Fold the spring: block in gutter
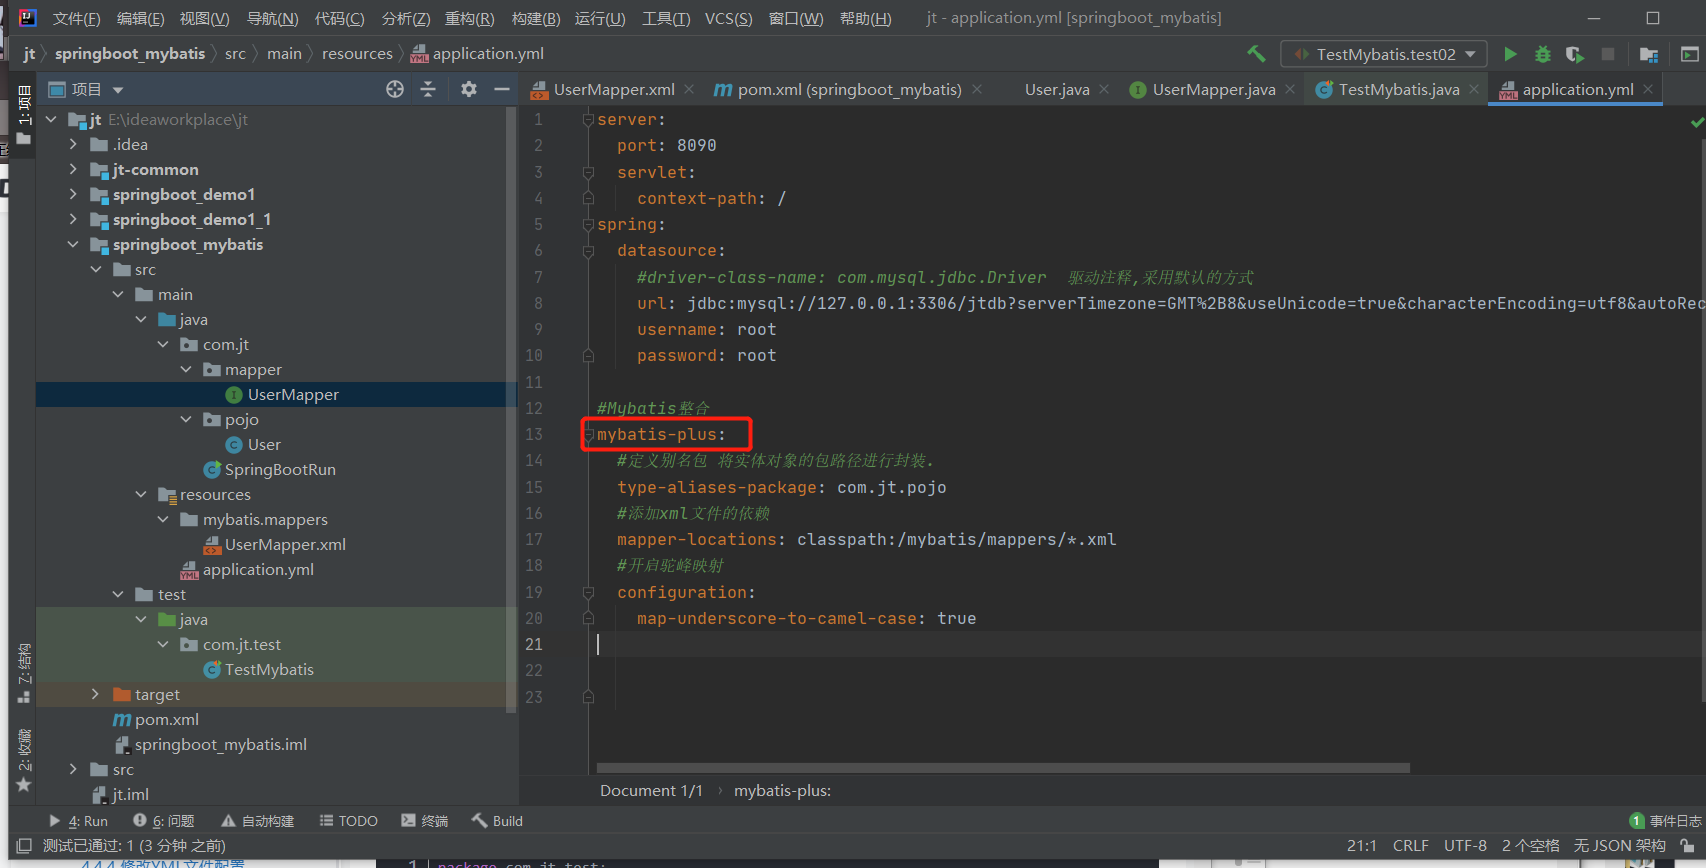 coord(588,225)
